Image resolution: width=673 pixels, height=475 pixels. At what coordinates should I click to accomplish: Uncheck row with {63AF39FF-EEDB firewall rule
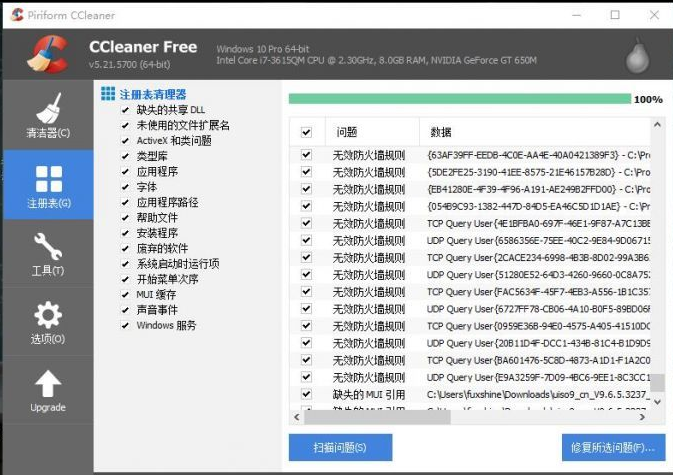pyautogui.click(x=306, y=154)
